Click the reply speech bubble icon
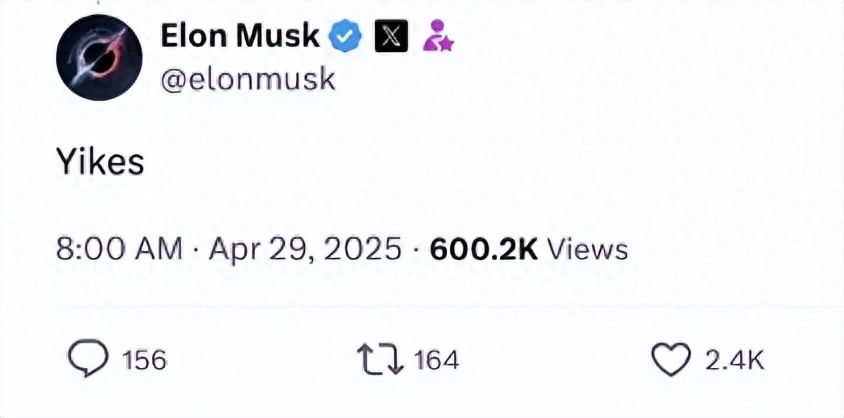Screen dimensions: 844x418 [88, 360]
